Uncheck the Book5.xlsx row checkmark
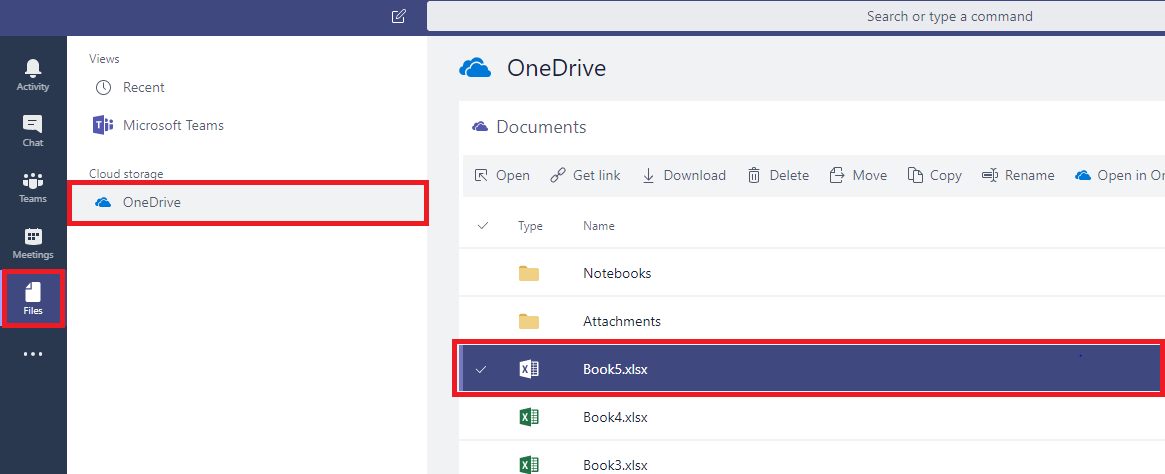Image resolution: width=1165 pixels, height=474 pixels. 481,369
